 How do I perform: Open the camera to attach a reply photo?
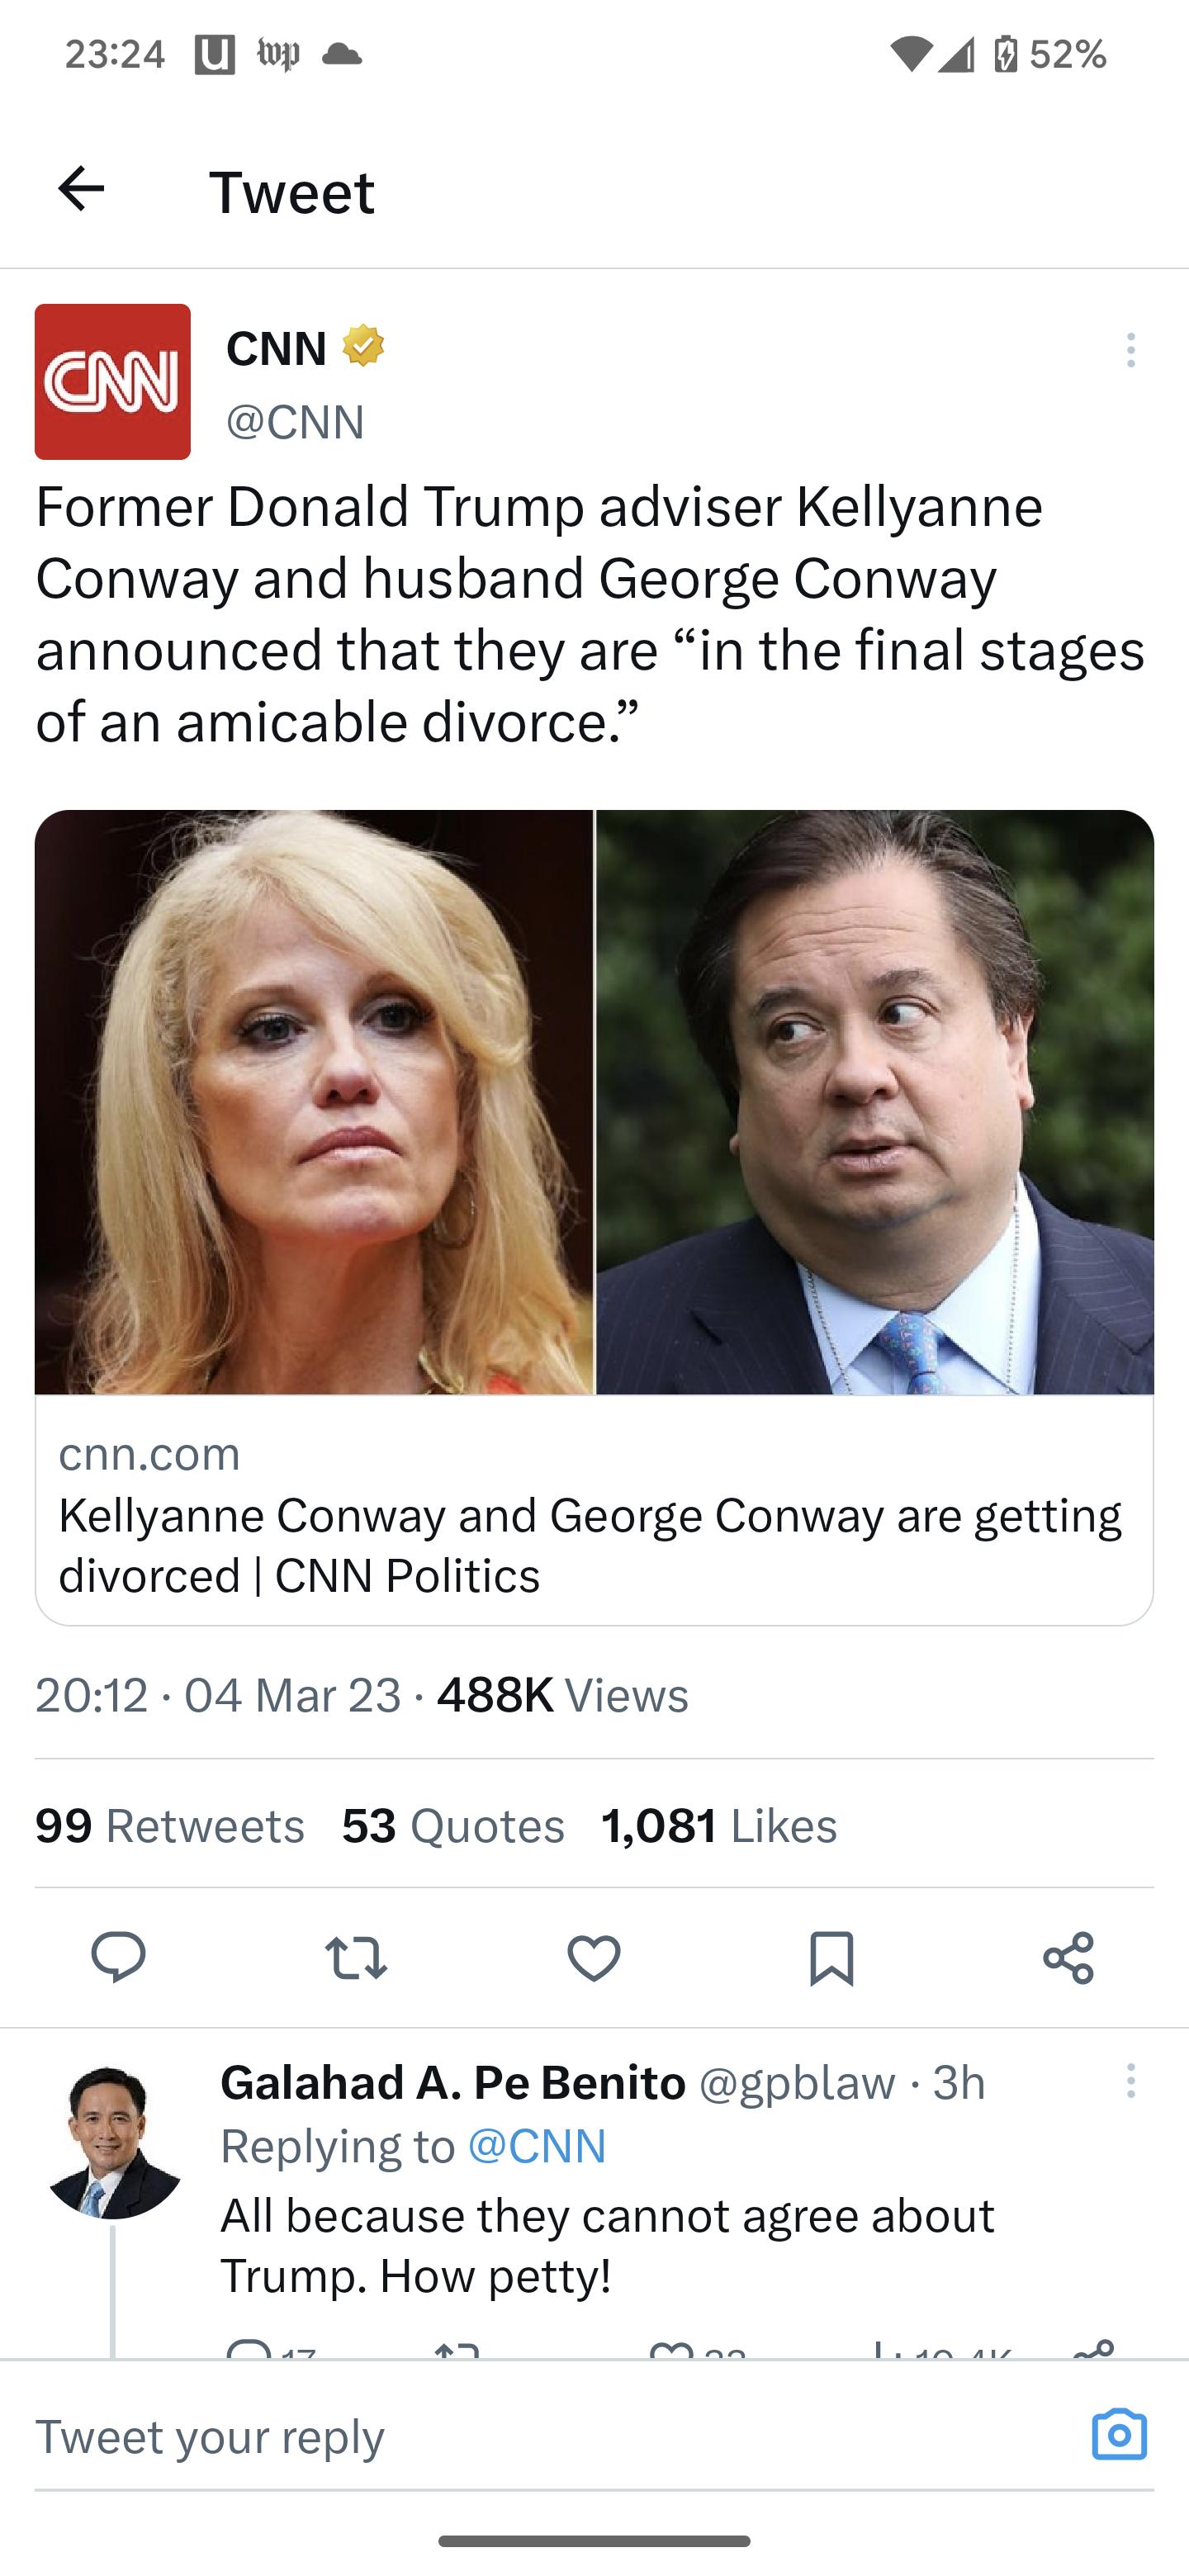click(x=1122, y=2434)
